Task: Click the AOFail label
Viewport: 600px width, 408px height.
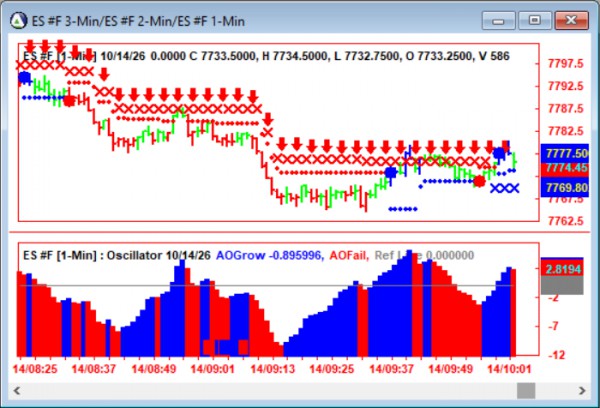Action: 349,255
